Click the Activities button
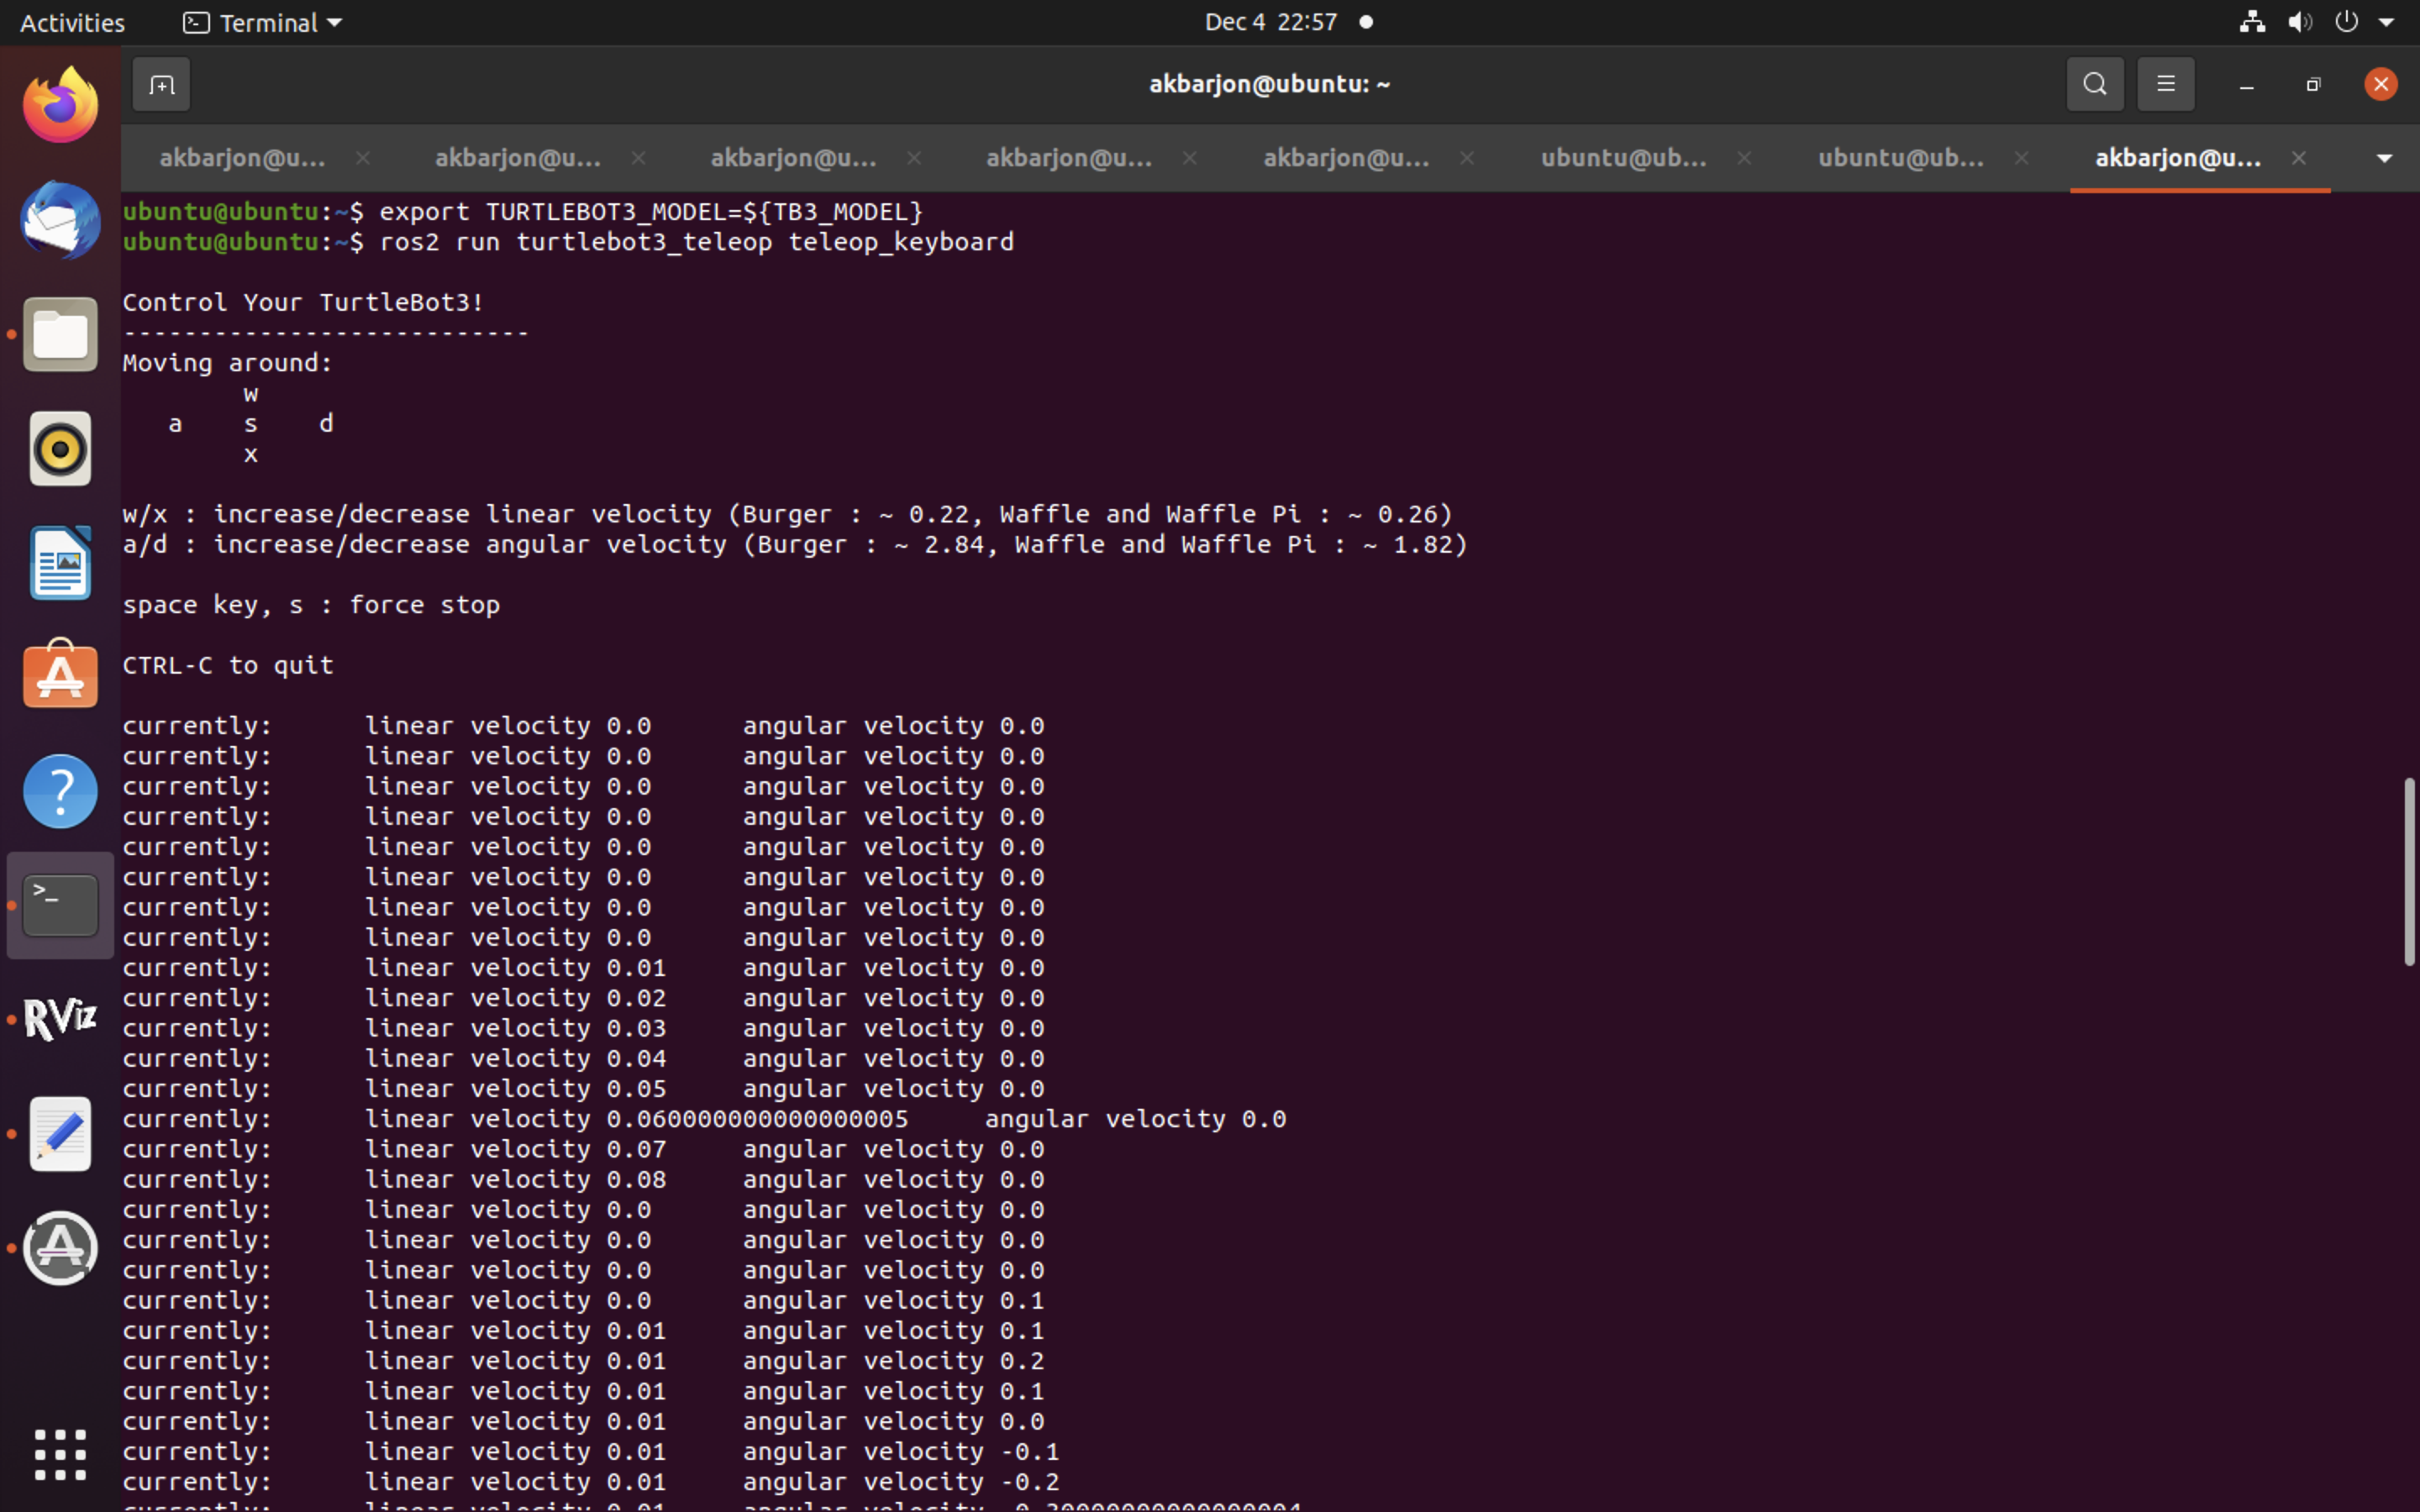Viewport: 2420px width, 1512px height. click(72, 22)
